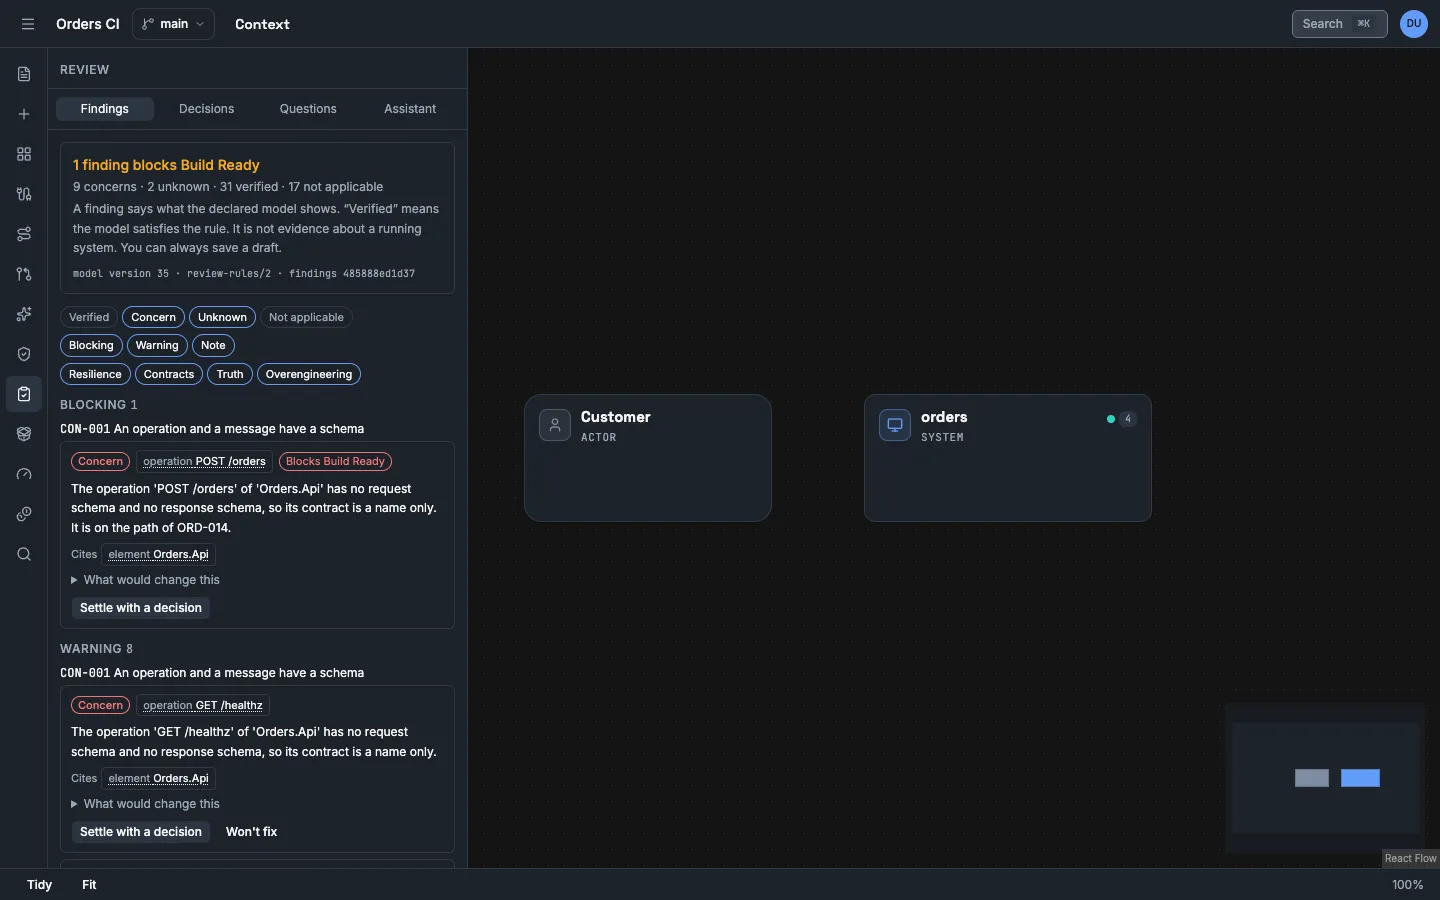
Task: Click the Fit button
Action: pos(89,885)
